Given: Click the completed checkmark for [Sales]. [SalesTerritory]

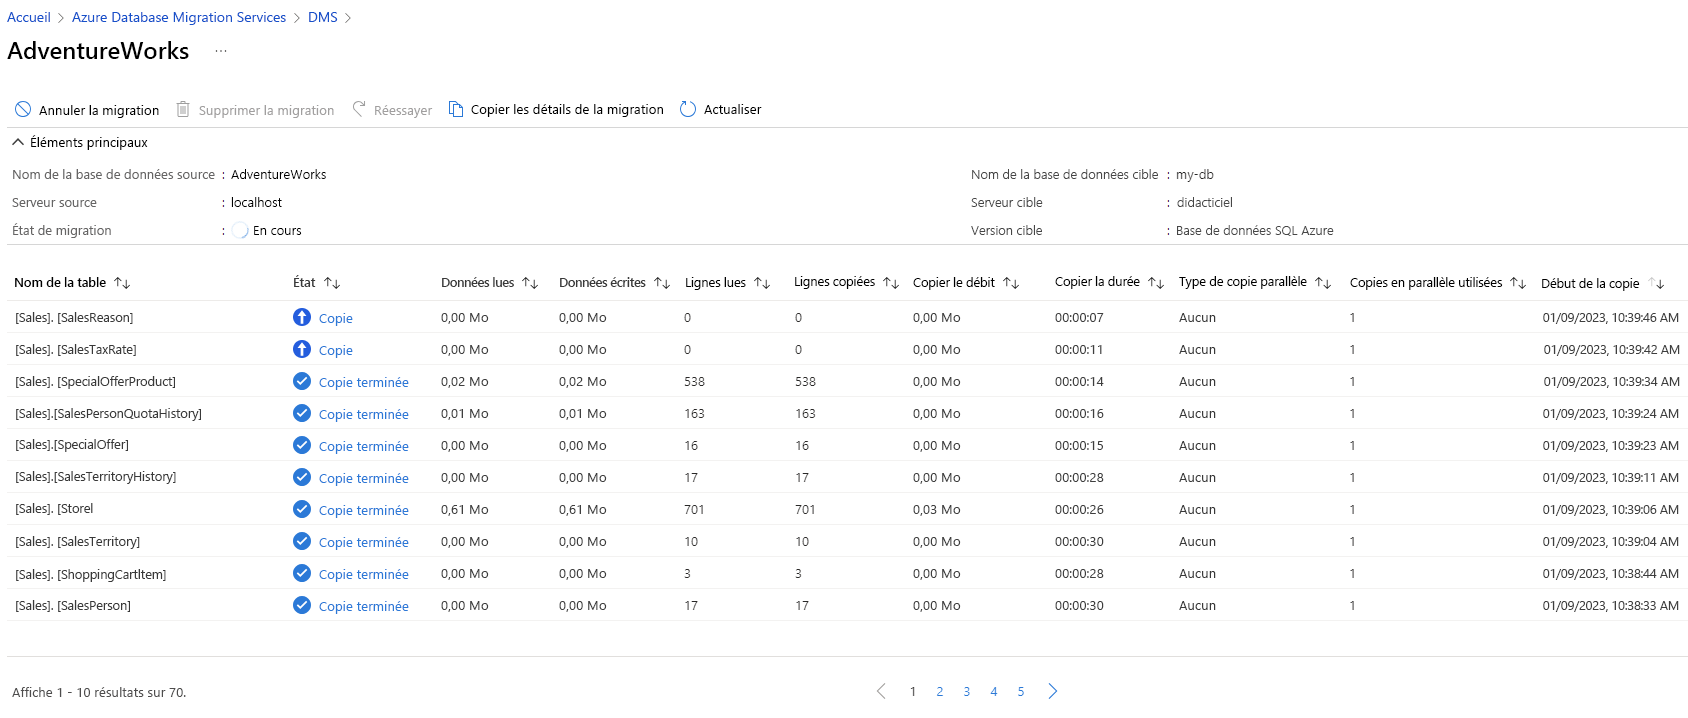Looking at the screenshot, I should (302, 541).
